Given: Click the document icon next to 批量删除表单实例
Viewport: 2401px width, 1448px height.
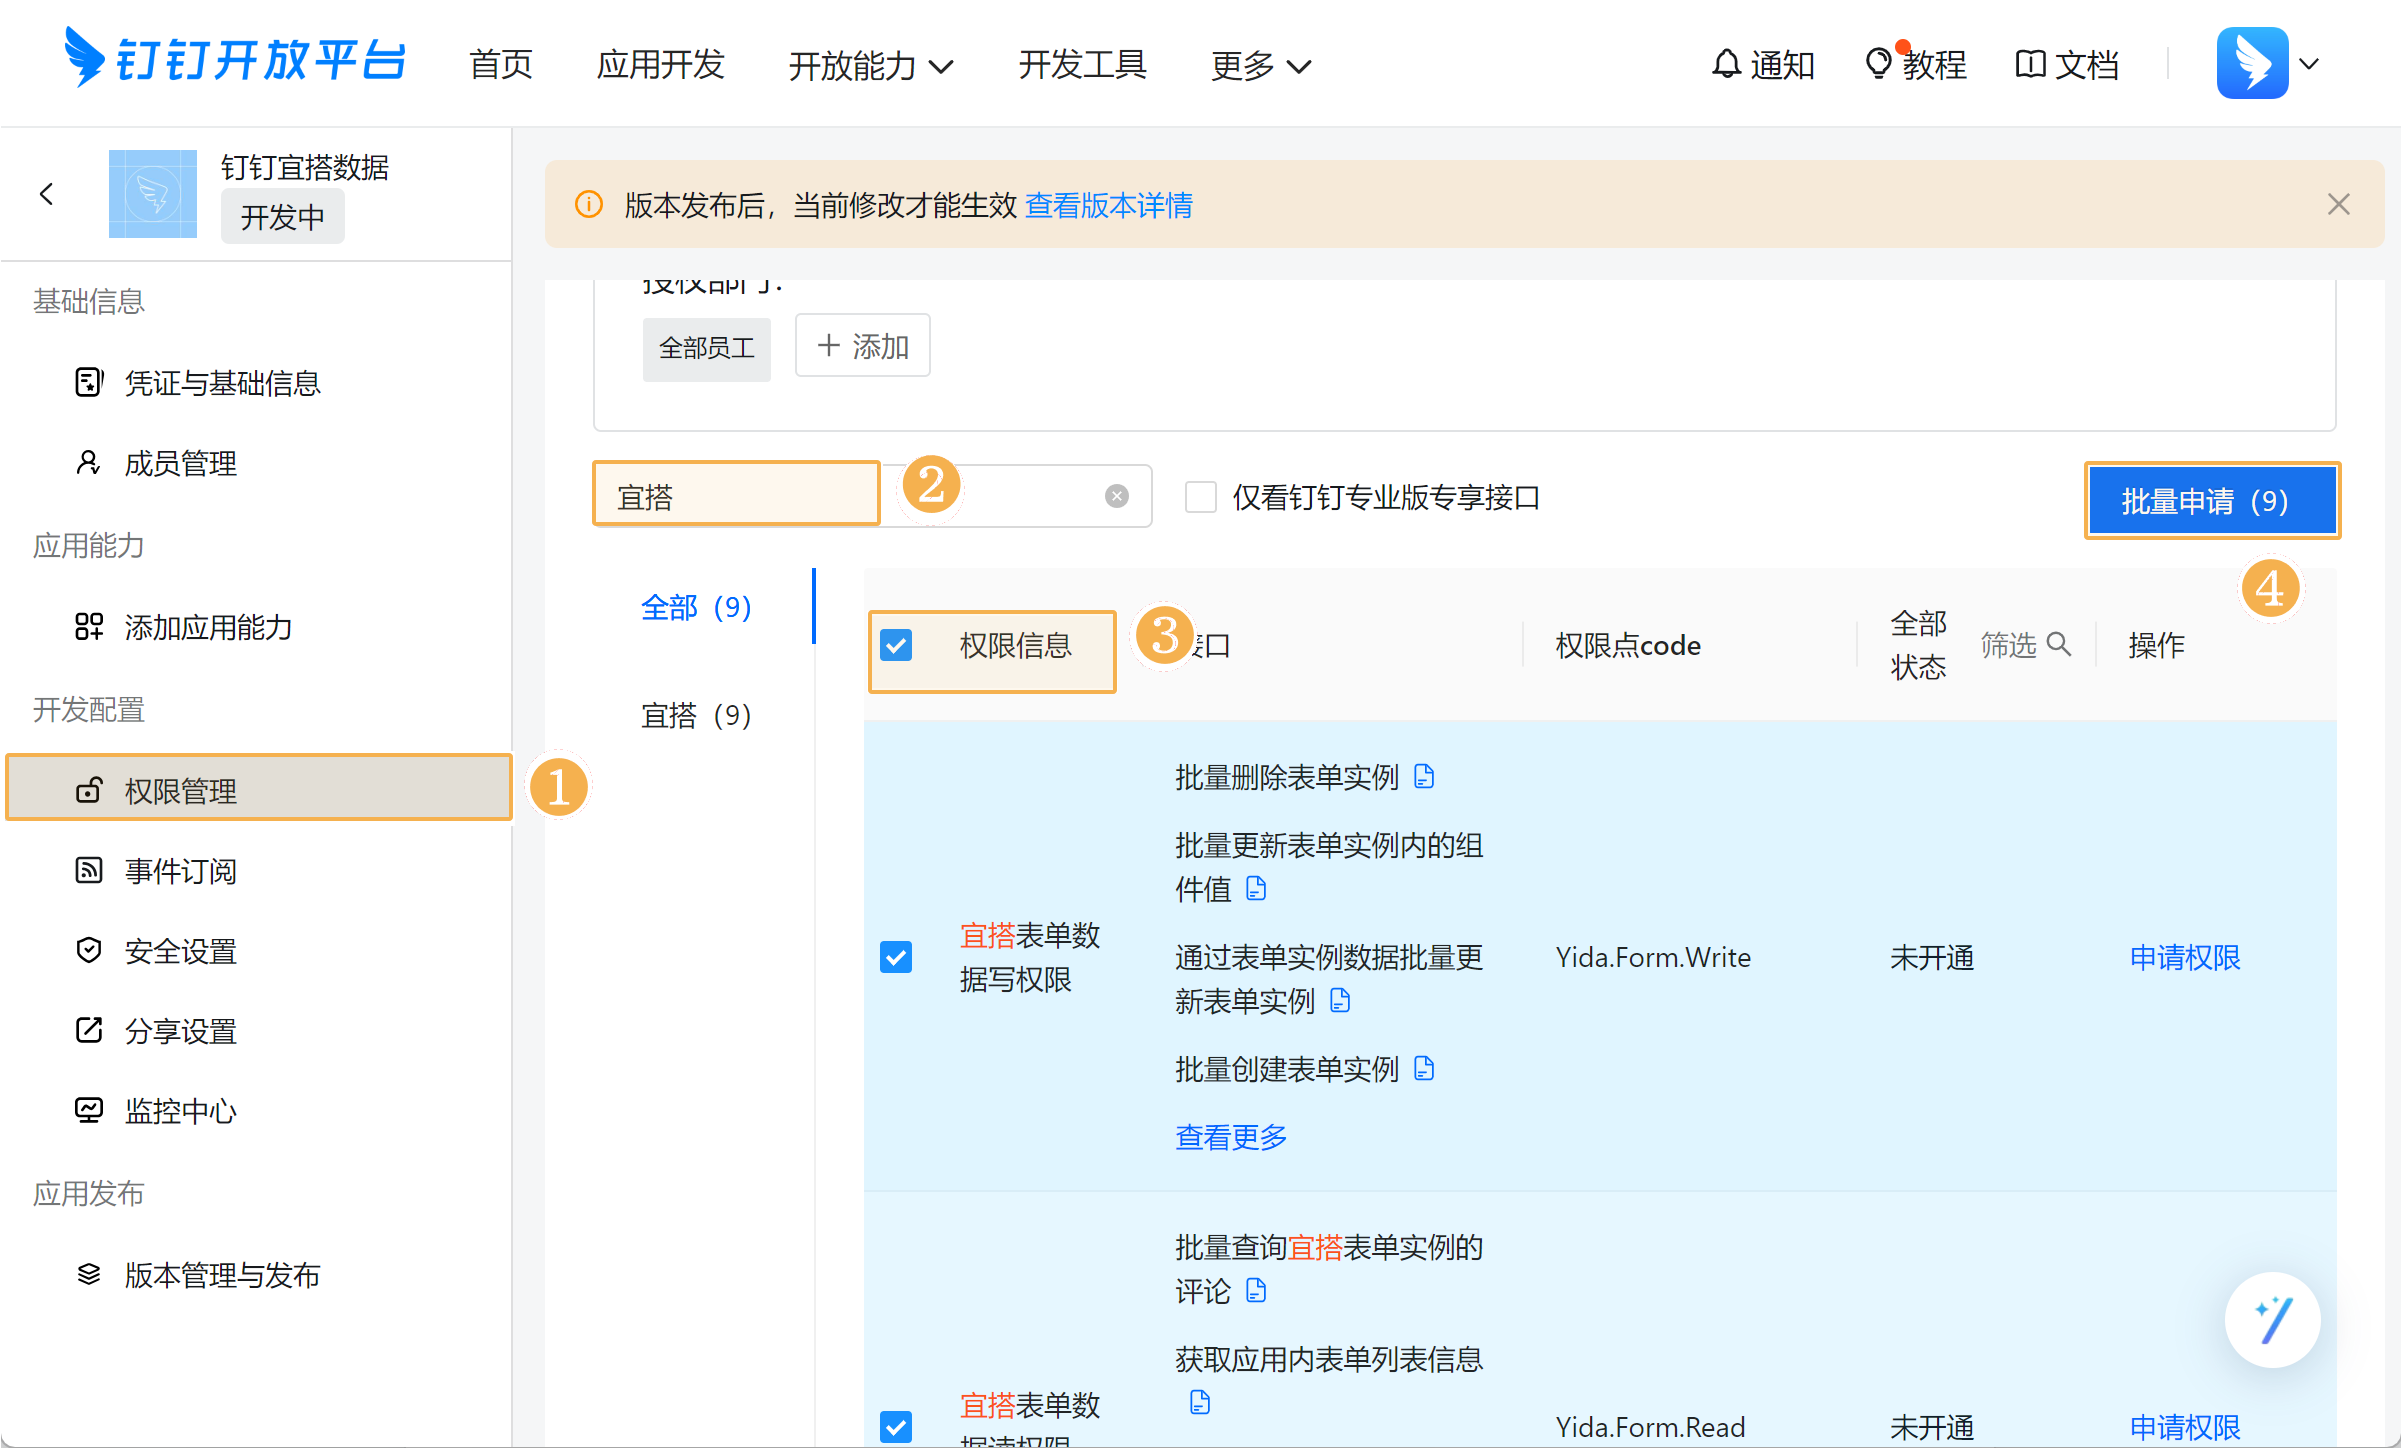Looking at the screenshot, I should 1424,777.
